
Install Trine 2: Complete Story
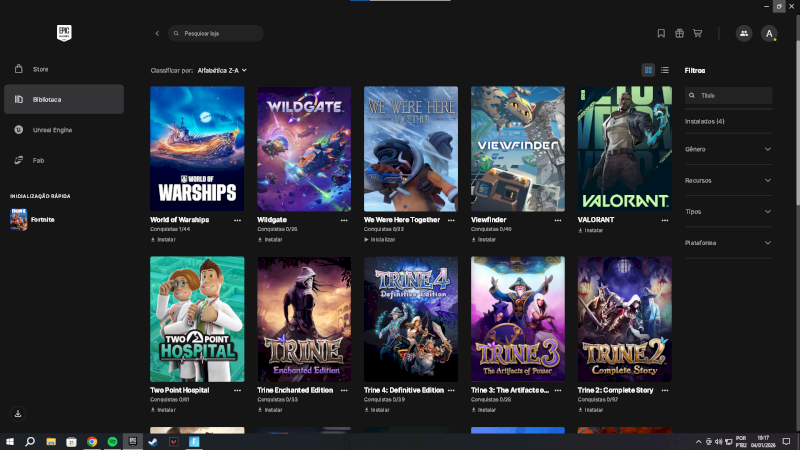591,410
